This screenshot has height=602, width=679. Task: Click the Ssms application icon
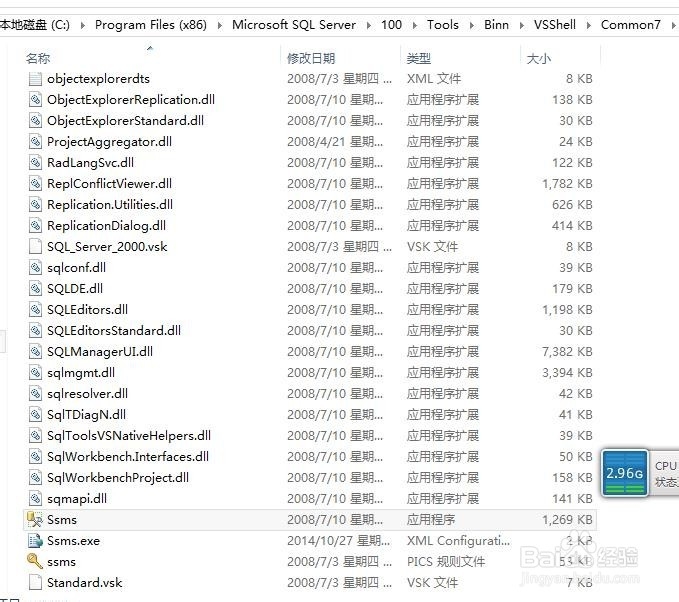35,520
